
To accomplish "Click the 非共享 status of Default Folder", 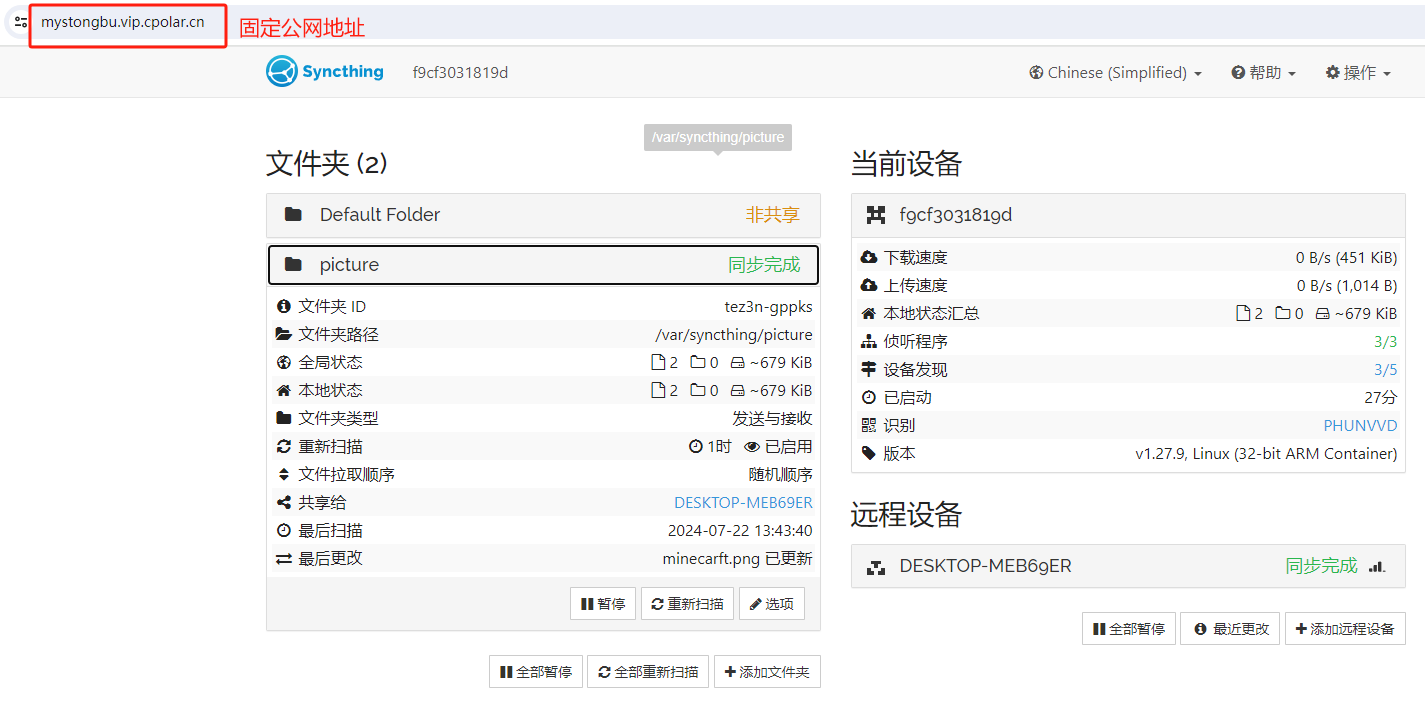I will click(x=772, y=215).
